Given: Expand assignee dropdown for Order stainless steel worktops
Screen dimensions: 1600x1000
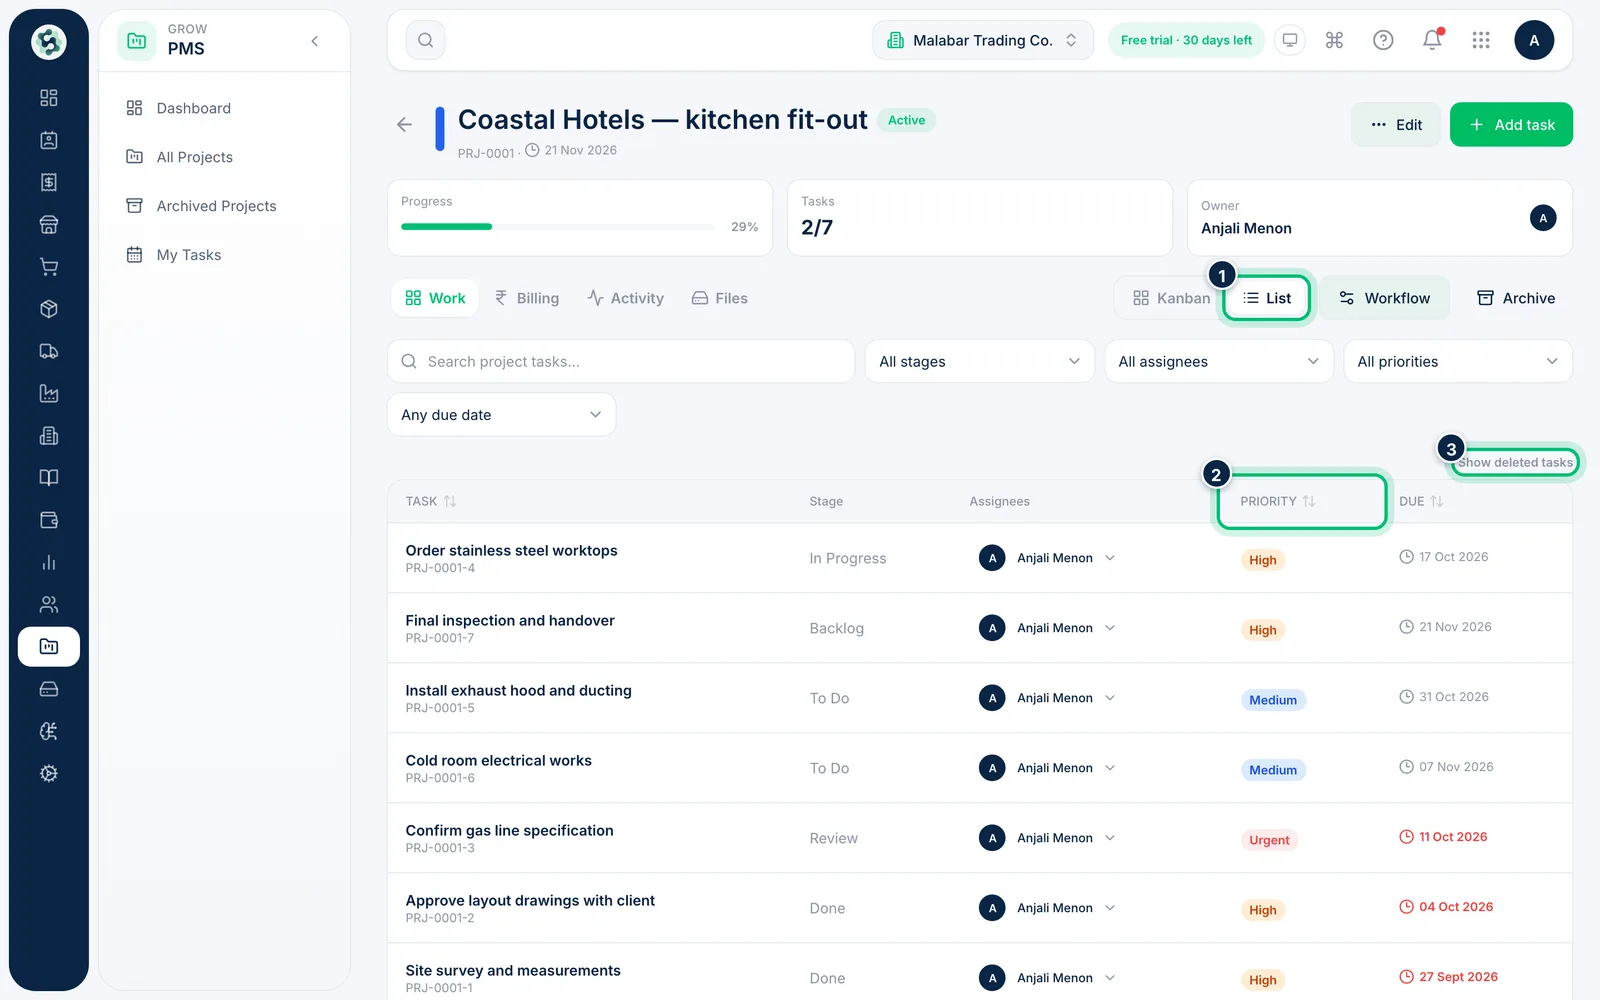Looking at the screenshot, I should (x=1110, y=558).
